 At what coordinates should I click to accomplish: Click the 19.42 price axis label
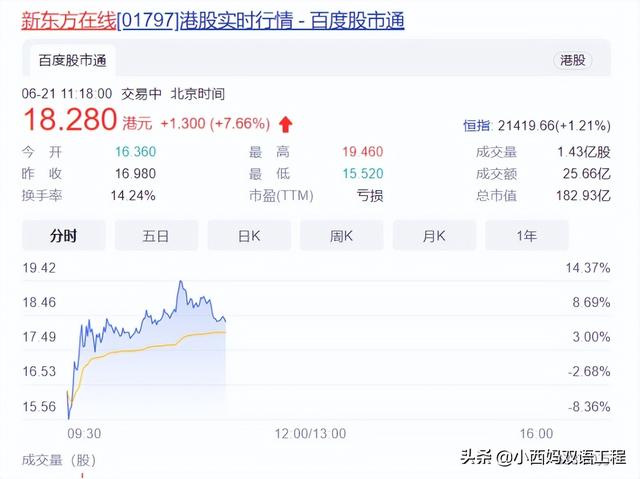(39, 268)
